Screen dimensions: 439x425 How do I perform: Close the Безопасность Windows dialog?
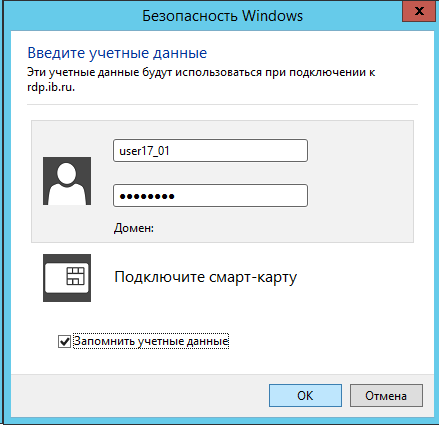[x=419, y=12]
